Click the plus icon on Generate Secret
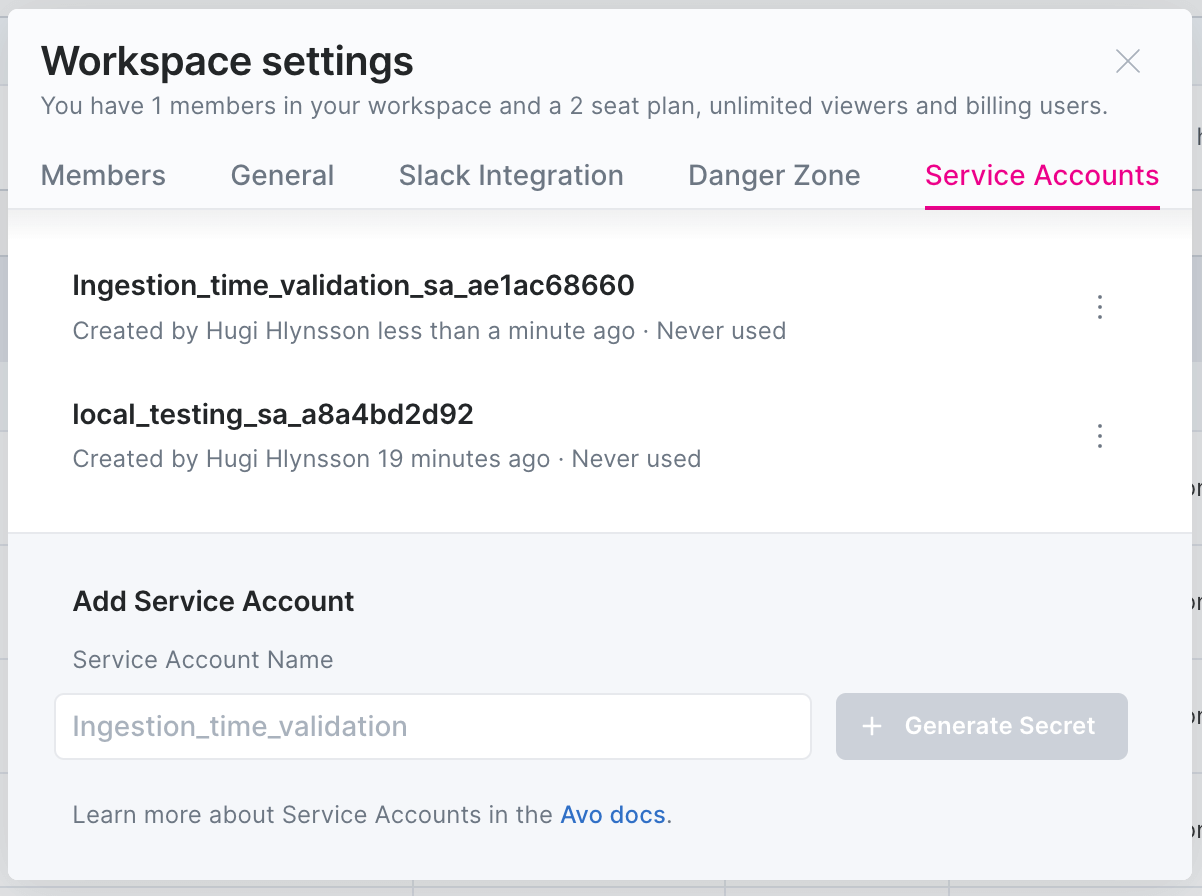Viewport: 1202px width, 896px height. click(x=872, y=727)
